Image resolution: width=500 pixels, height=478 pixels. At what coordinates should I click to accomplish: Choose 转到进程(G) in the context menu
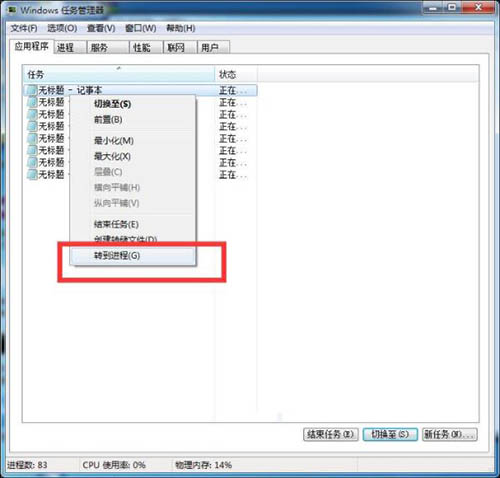pyautogui.click(x=133, y=256)
